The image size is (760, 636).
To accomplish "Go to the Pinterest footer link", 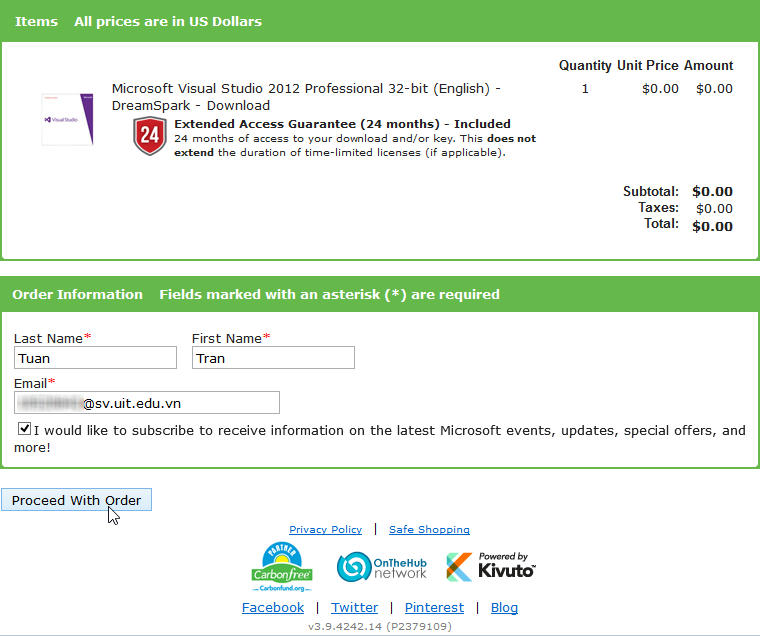I will pos(434,607).
